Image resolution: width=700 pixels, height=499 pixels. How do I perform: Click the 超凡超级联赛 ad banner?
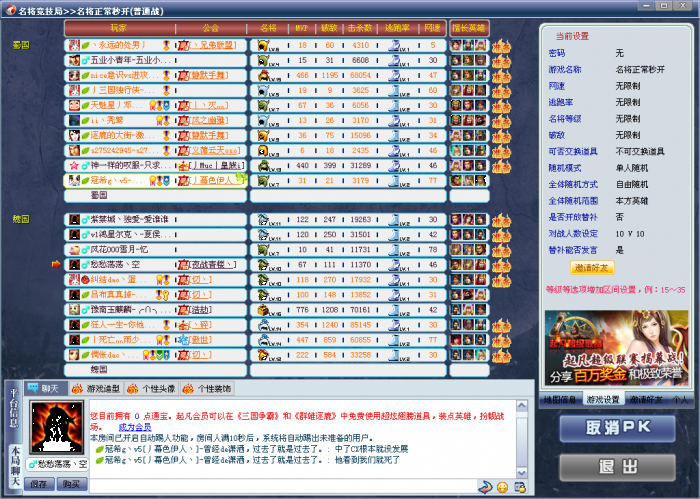pos(617,348)
